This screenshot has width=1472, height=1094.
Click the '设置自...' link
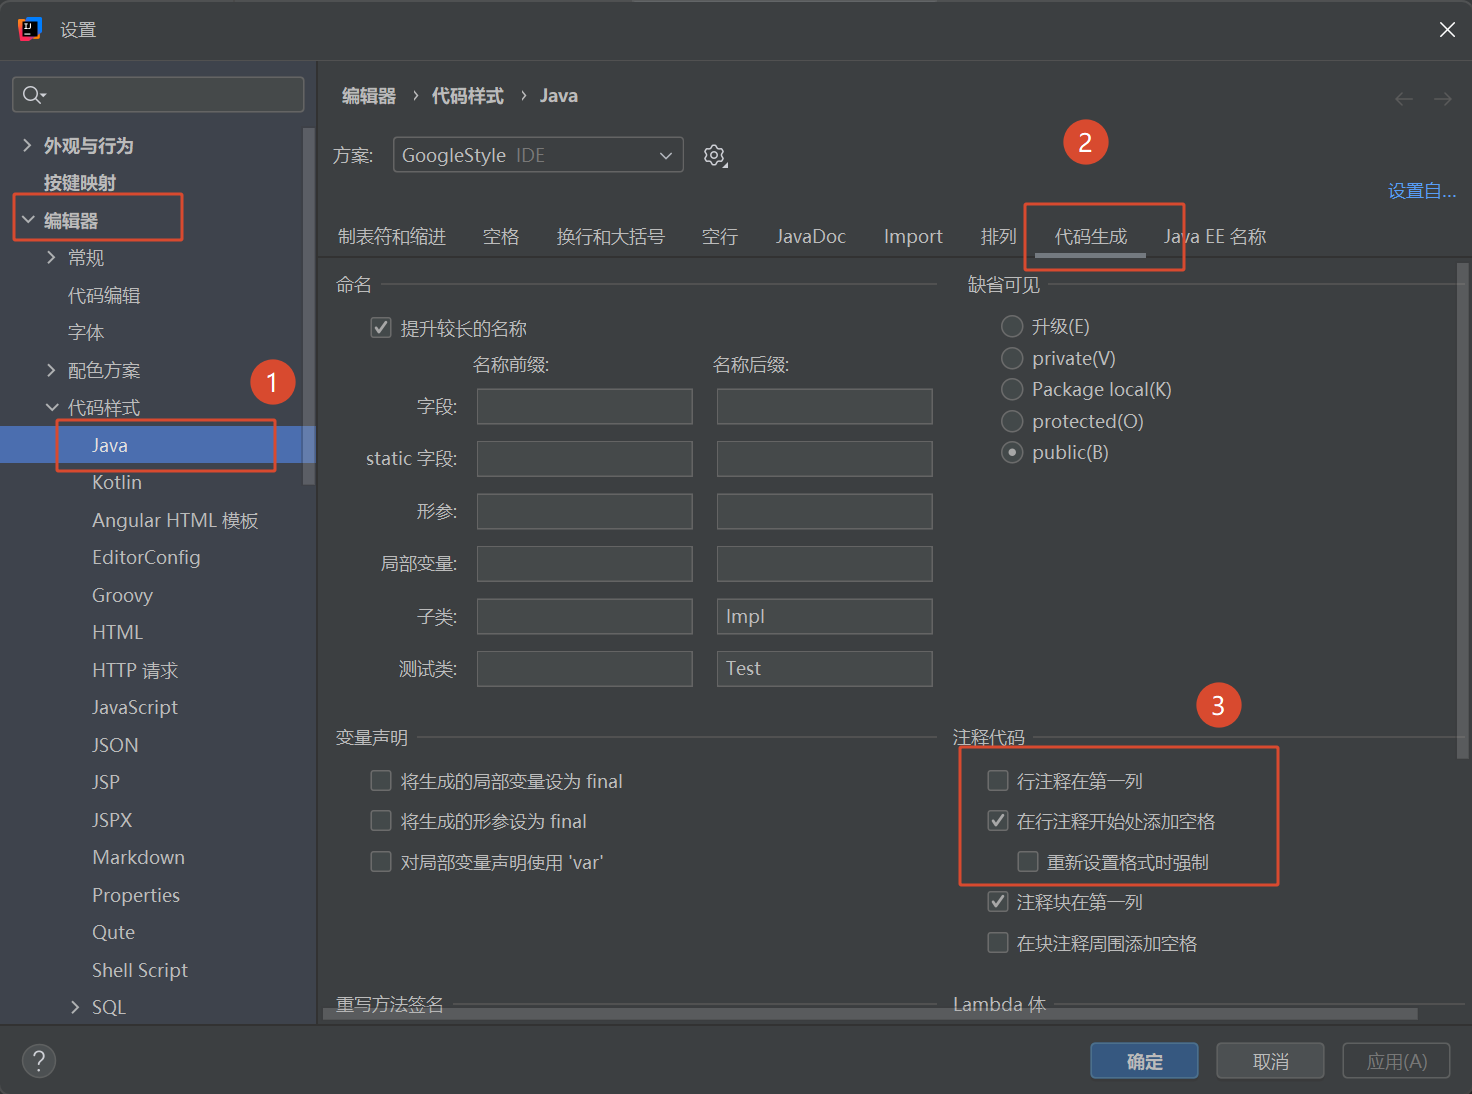[1421, 191]
